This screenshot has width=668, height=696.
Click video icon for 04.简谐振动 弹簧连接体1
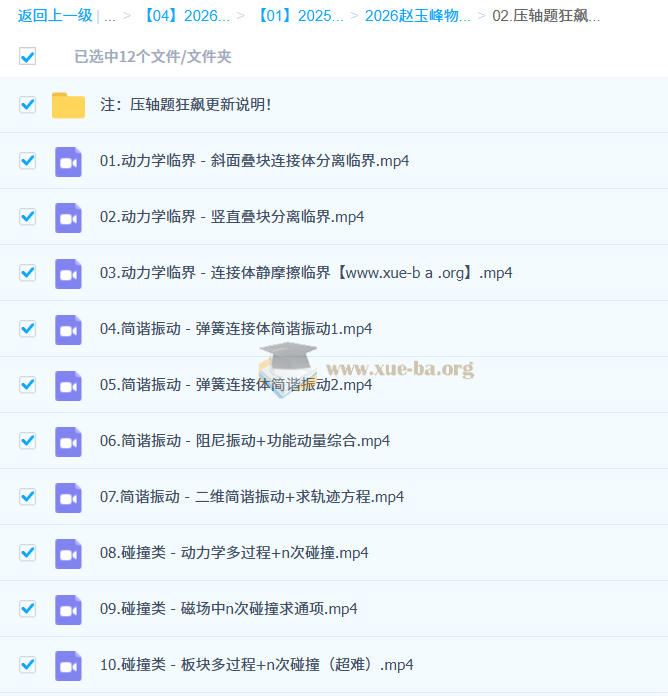coord(68,329)
